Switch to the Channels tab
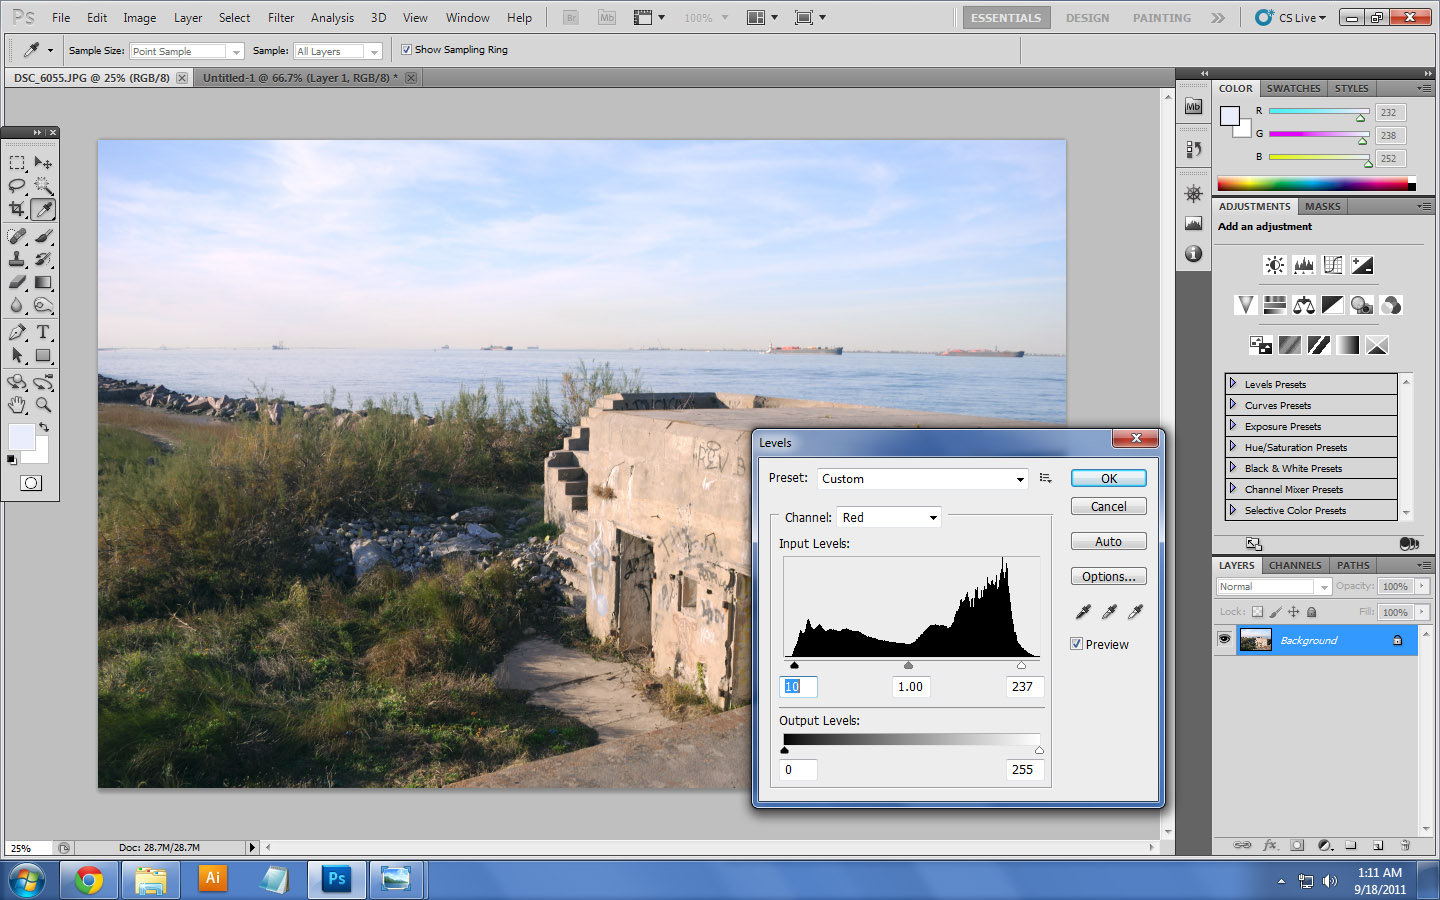 click(x=1295, y=565)
